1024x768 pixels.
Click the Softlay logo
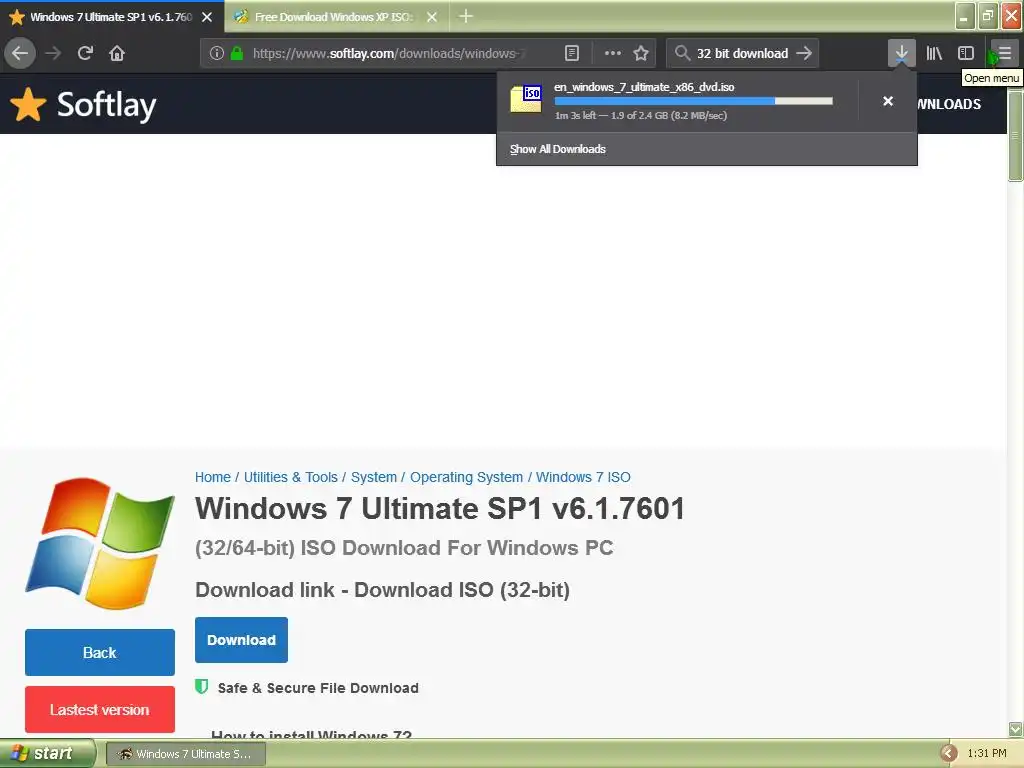(84, 104)
